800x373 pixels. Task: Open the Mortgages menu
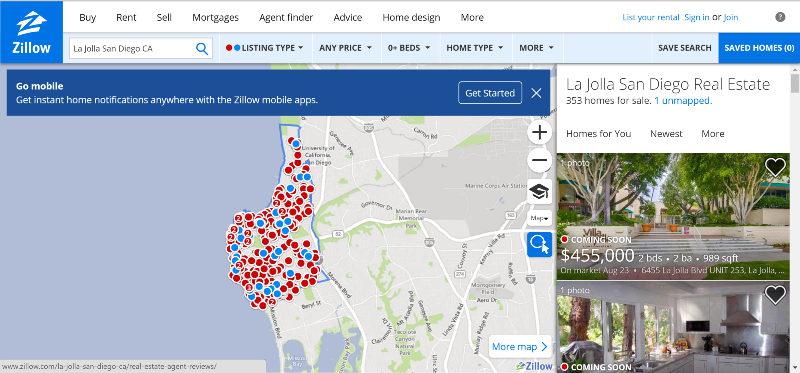click(215, 17)
